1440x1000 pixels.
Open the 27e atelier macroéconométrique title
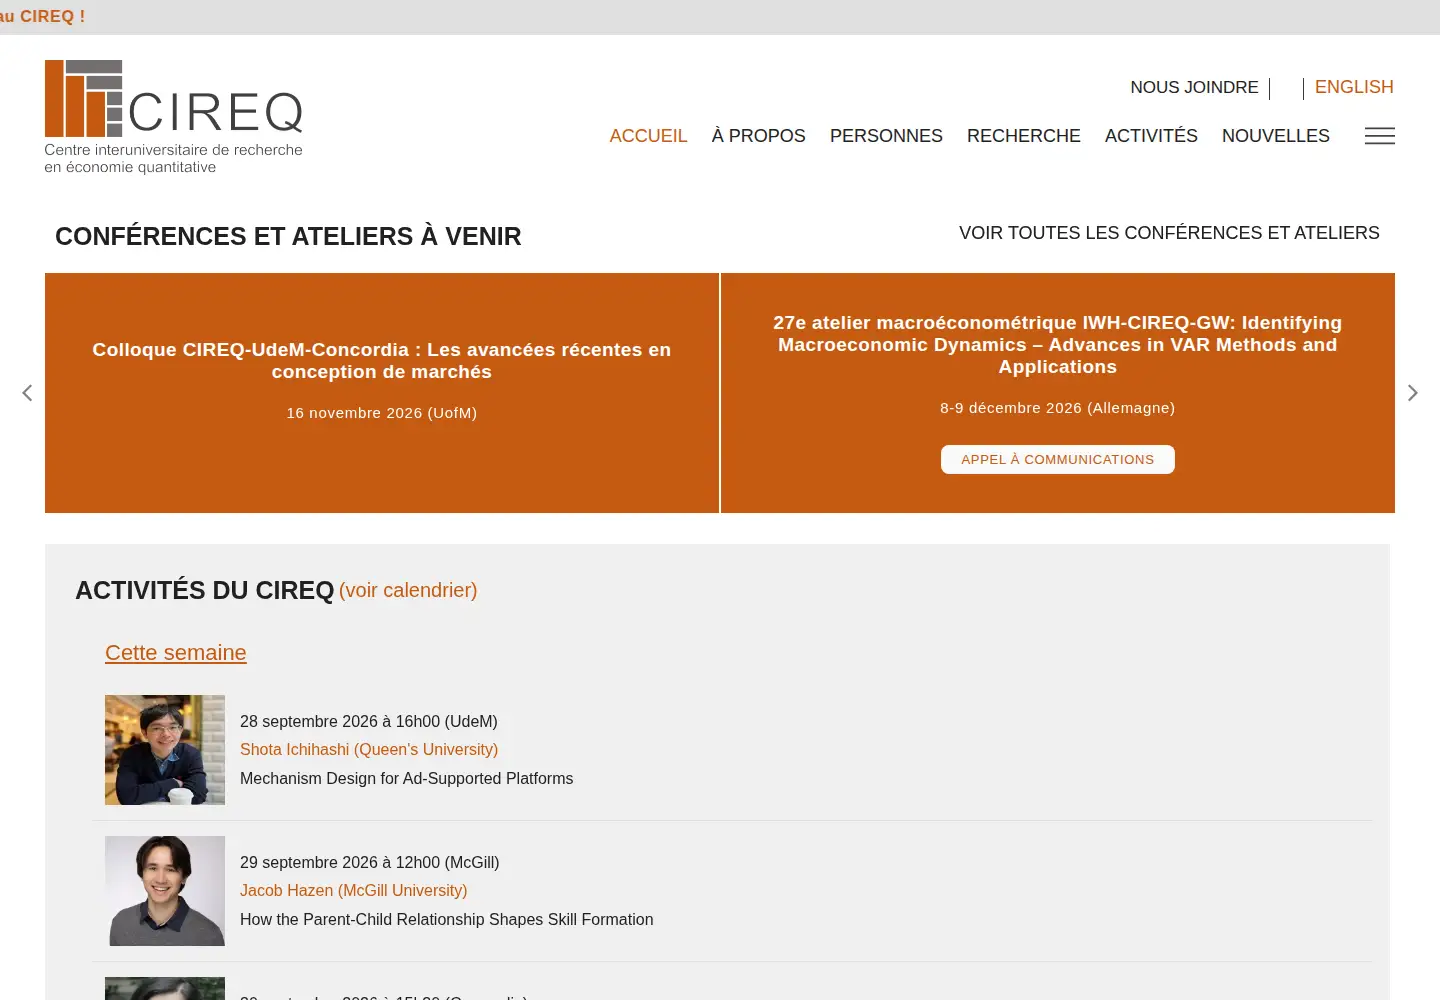coord(1057,345)
